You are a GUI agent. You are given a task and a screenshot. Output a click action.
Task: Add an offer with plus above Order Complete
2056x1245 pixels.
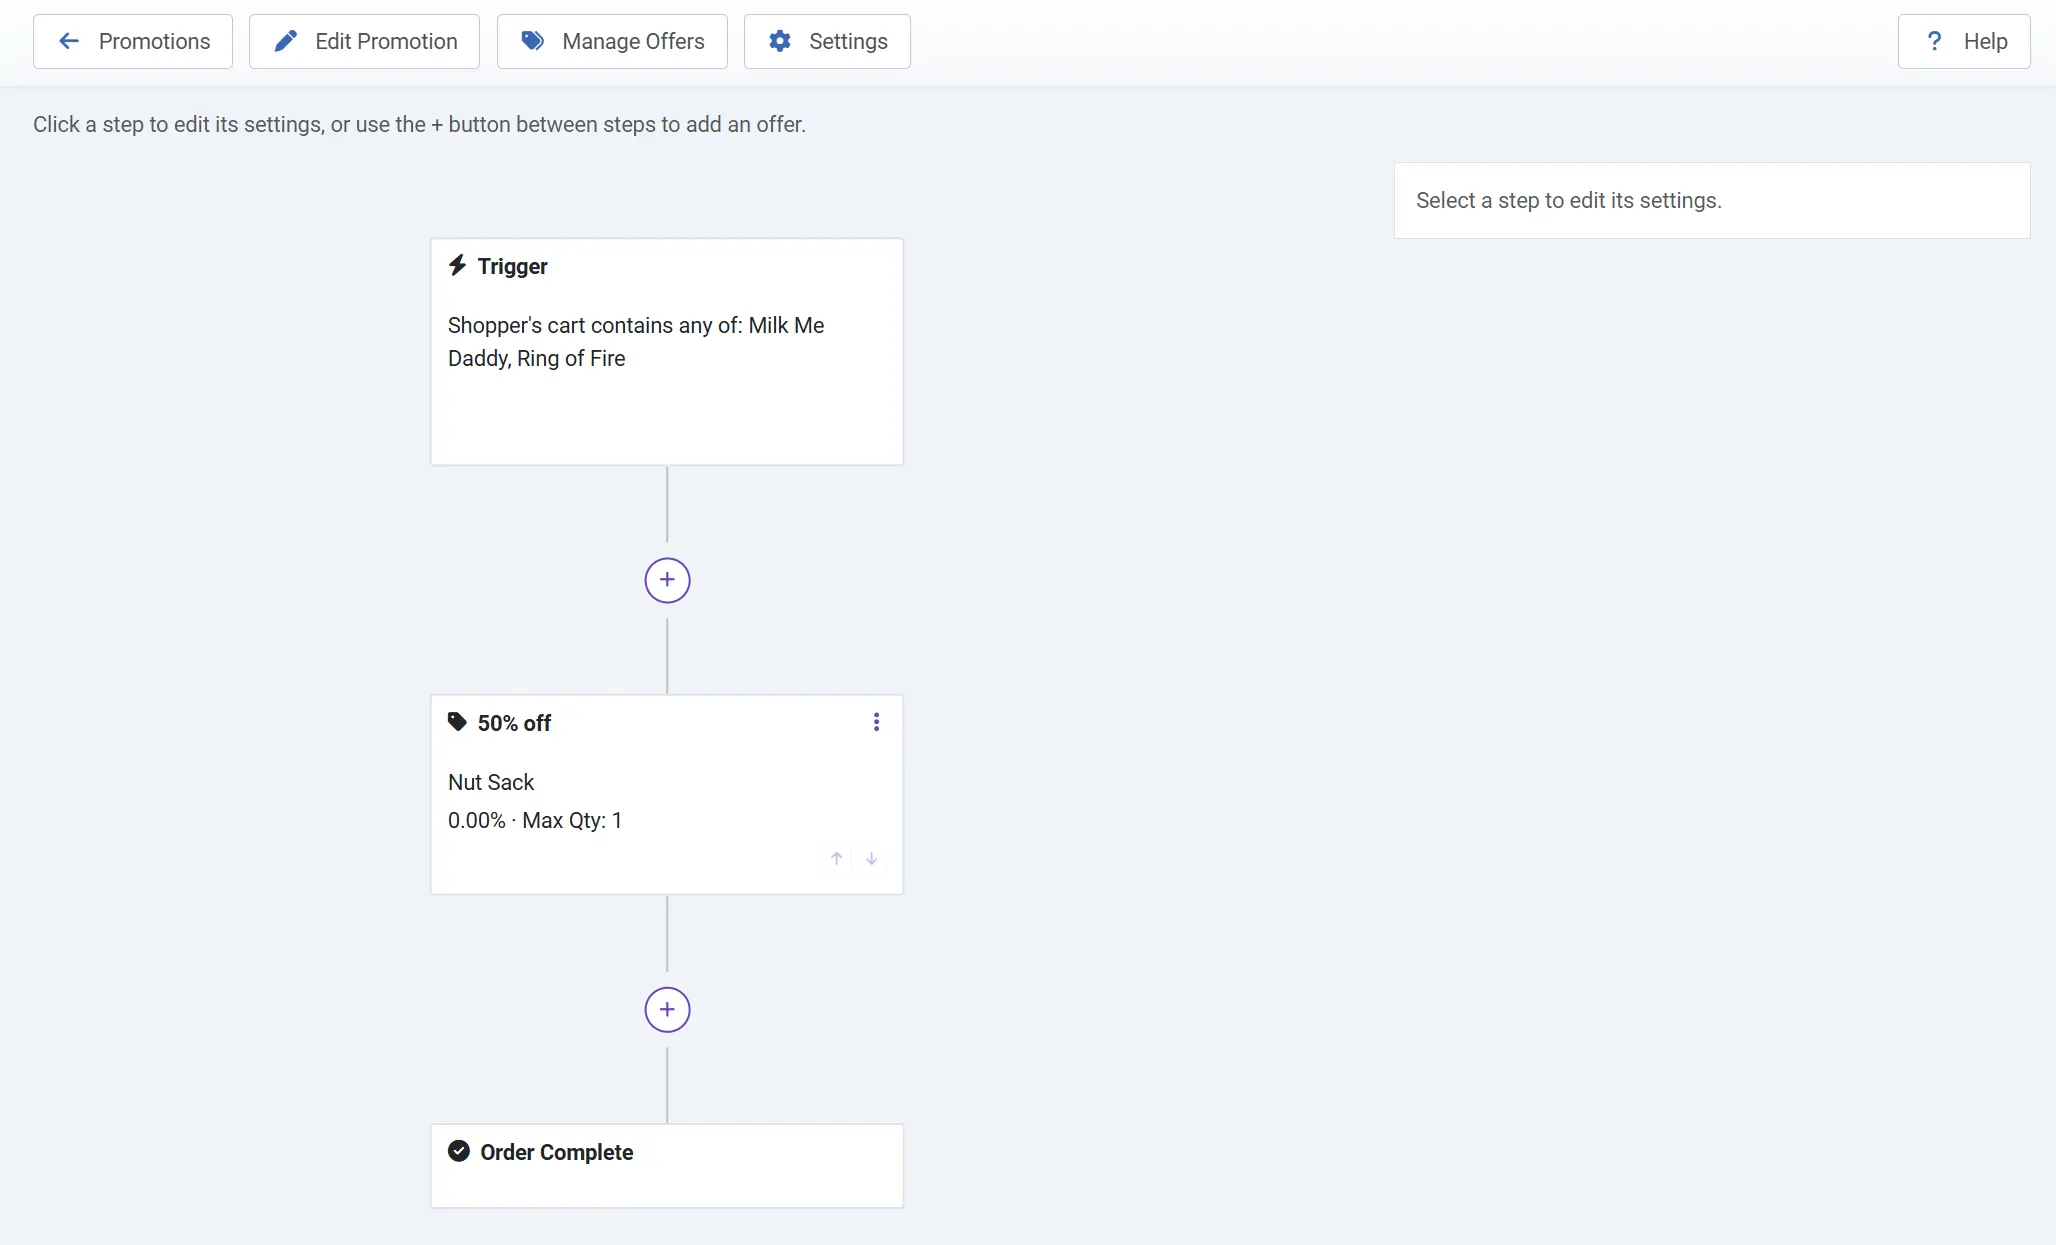(667, 1010)
